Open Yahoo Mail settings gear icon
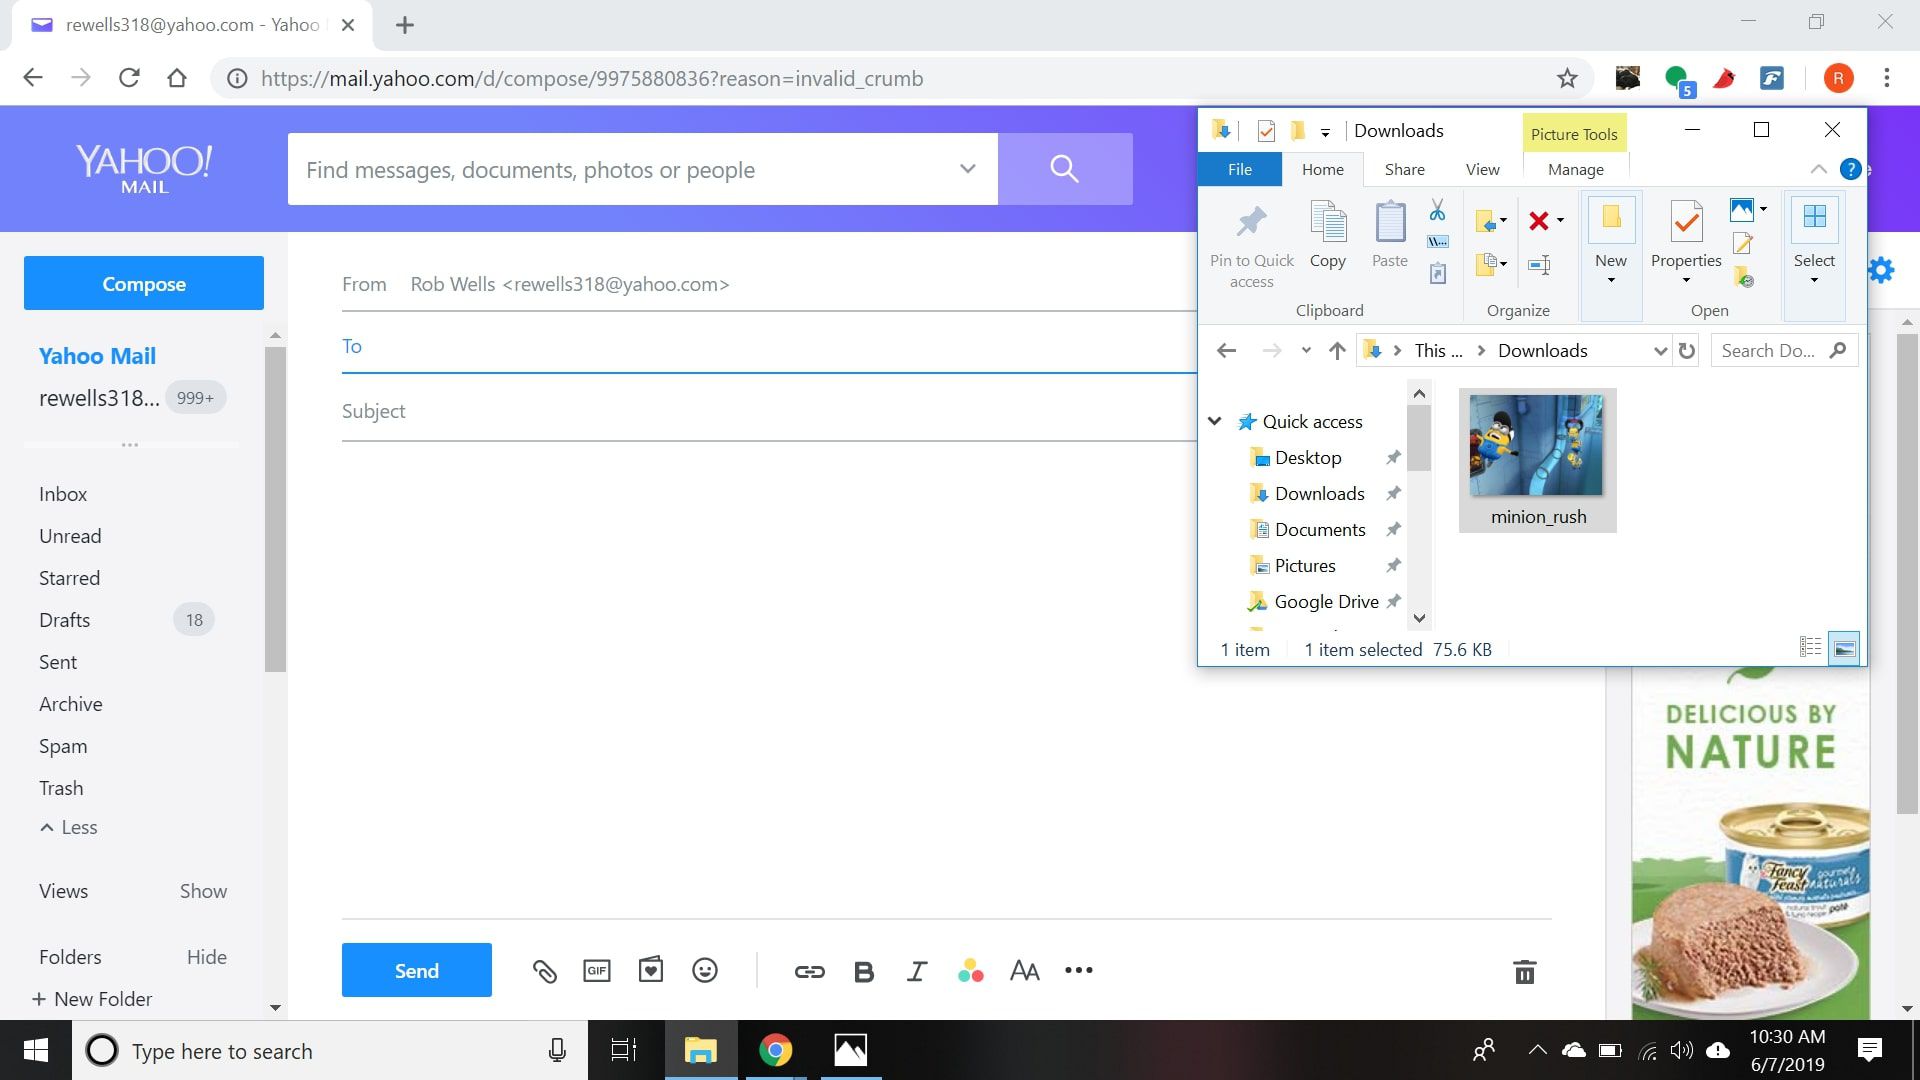The width and height of the screenshot is (1920, 1080). [1882, 270]
